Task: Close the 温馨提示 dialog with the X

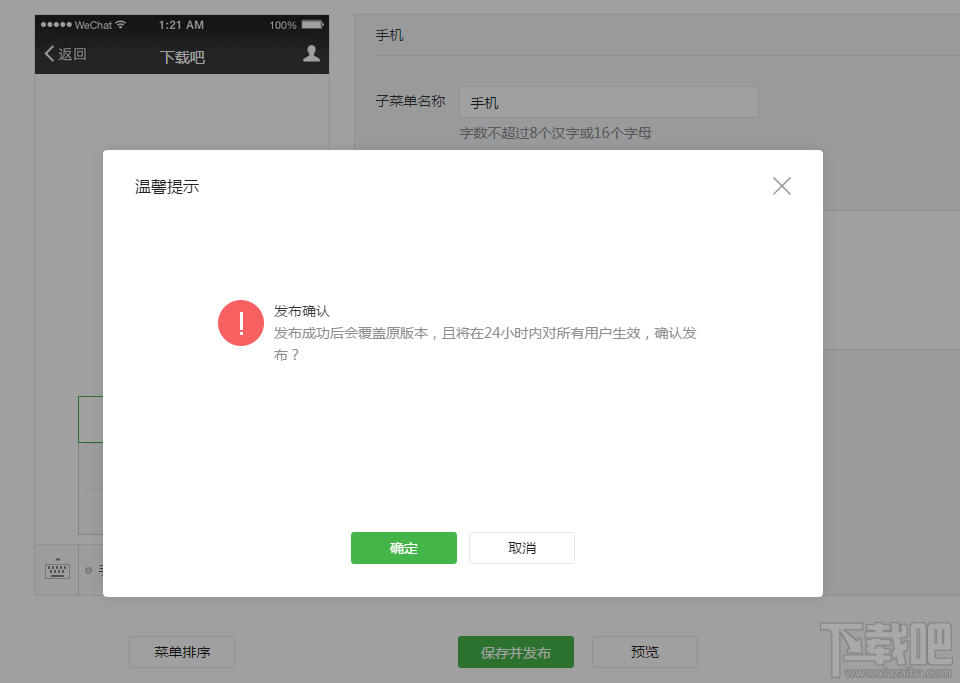Action: click(781, 186)
